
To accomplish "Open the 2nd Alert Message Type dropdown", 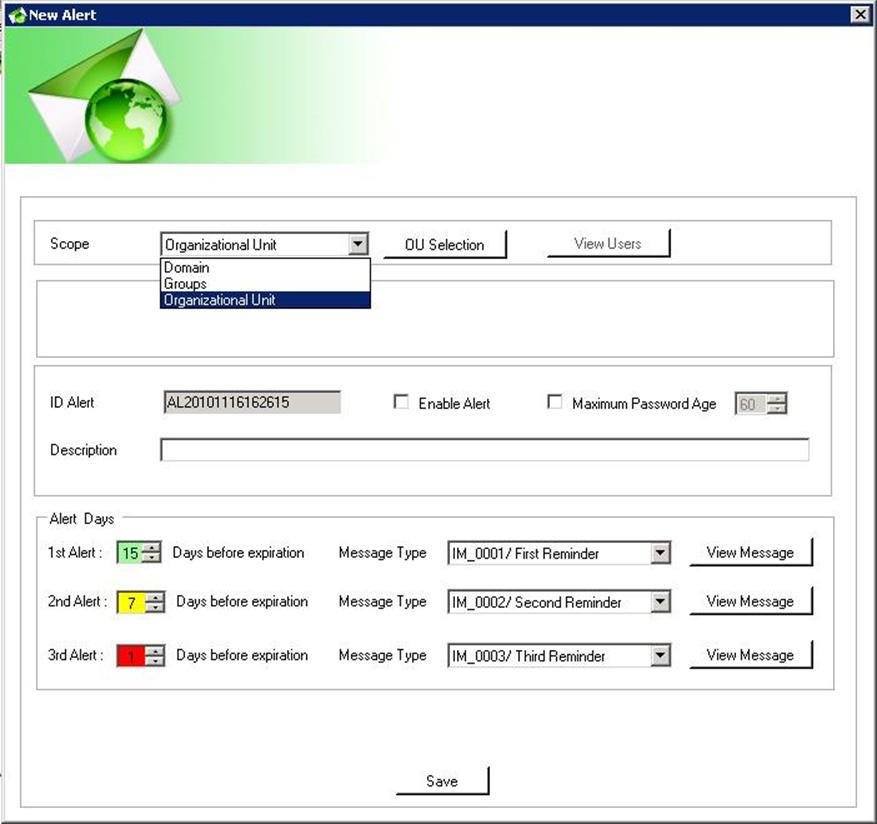I will [x=660, y=602].
